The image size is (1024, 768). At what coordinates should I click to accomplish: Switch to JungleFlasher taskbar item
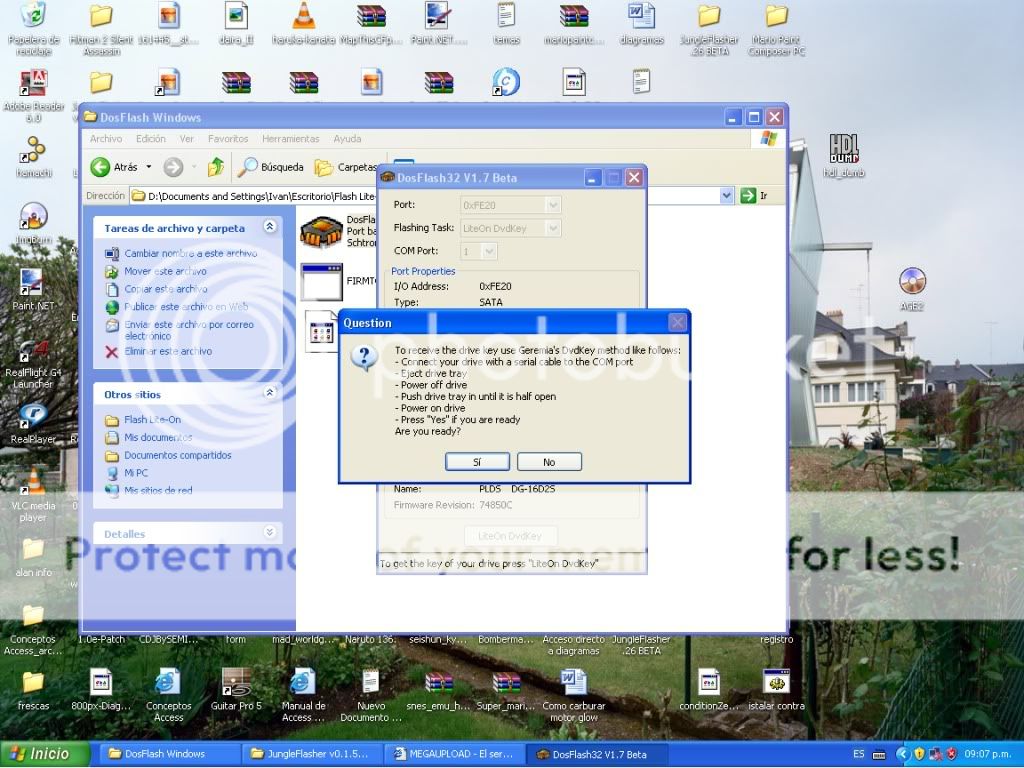pyautogui.click(x=310, y=754)
